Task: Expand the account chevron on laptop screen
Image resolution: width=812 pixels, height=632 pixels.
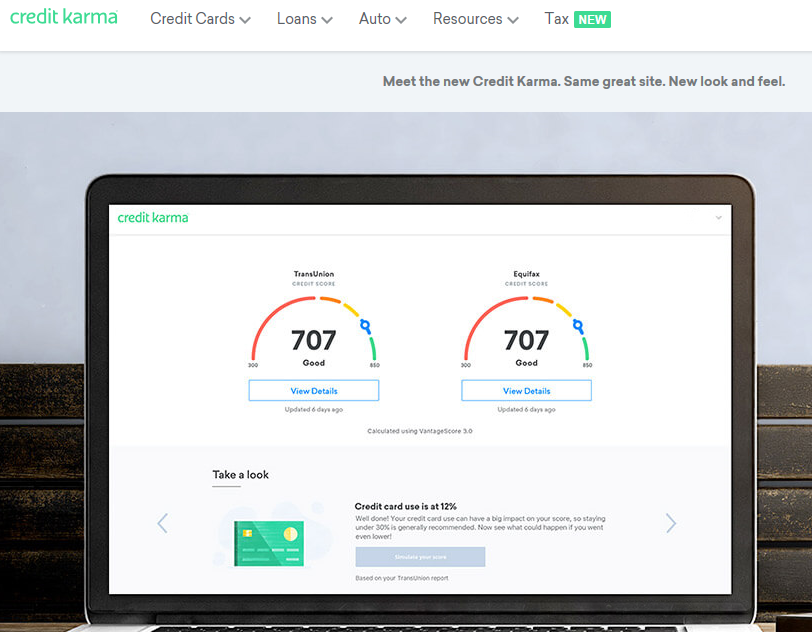Action: click(718, 218)
